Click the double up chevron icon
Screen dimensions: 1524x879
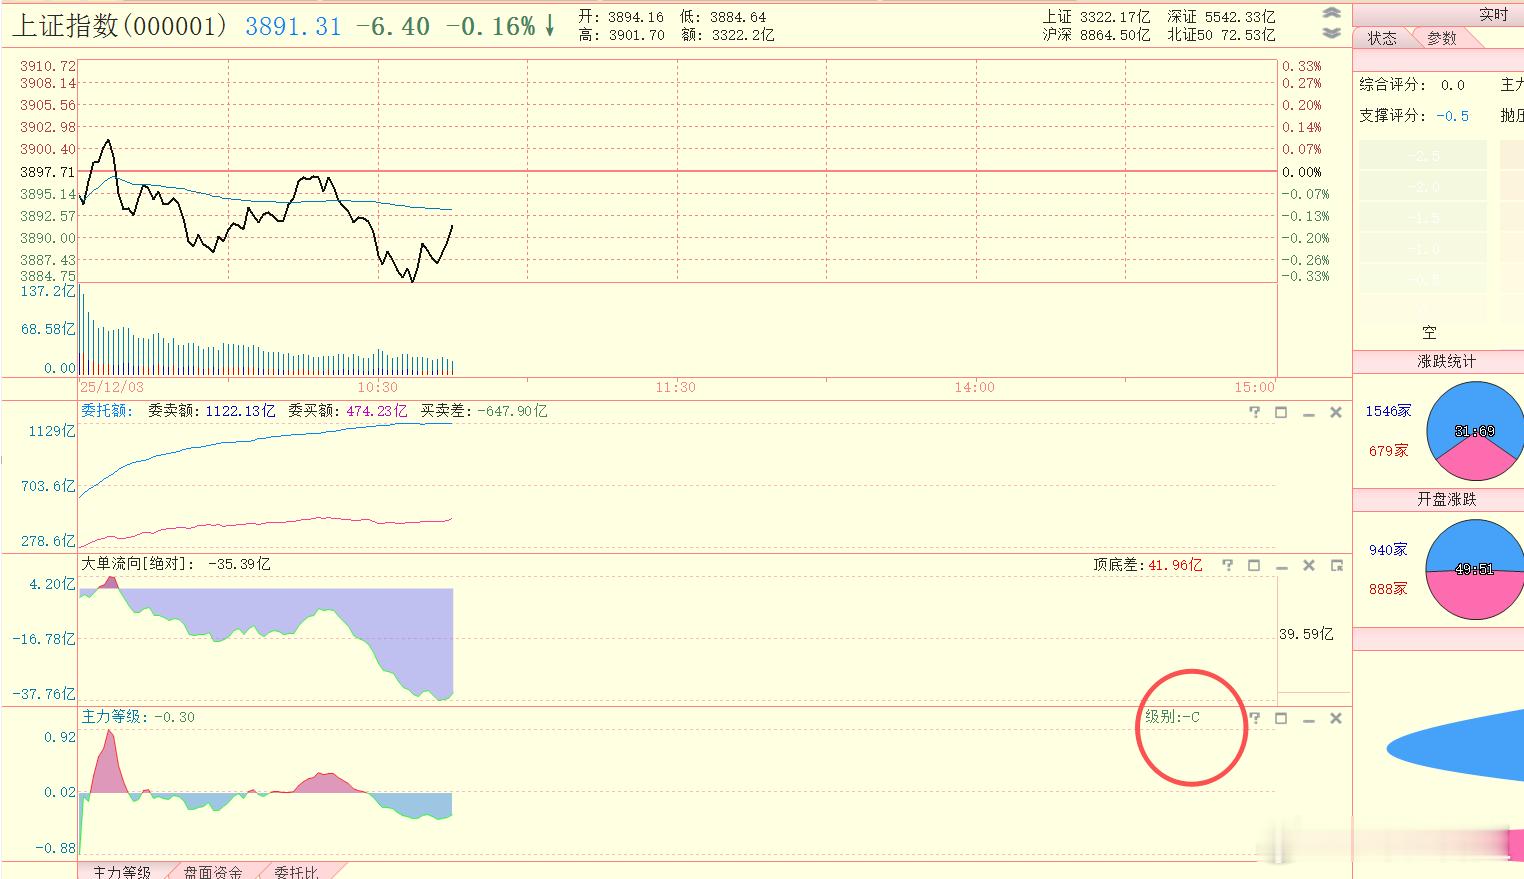pyautogui.click(x=1331, y=13)
